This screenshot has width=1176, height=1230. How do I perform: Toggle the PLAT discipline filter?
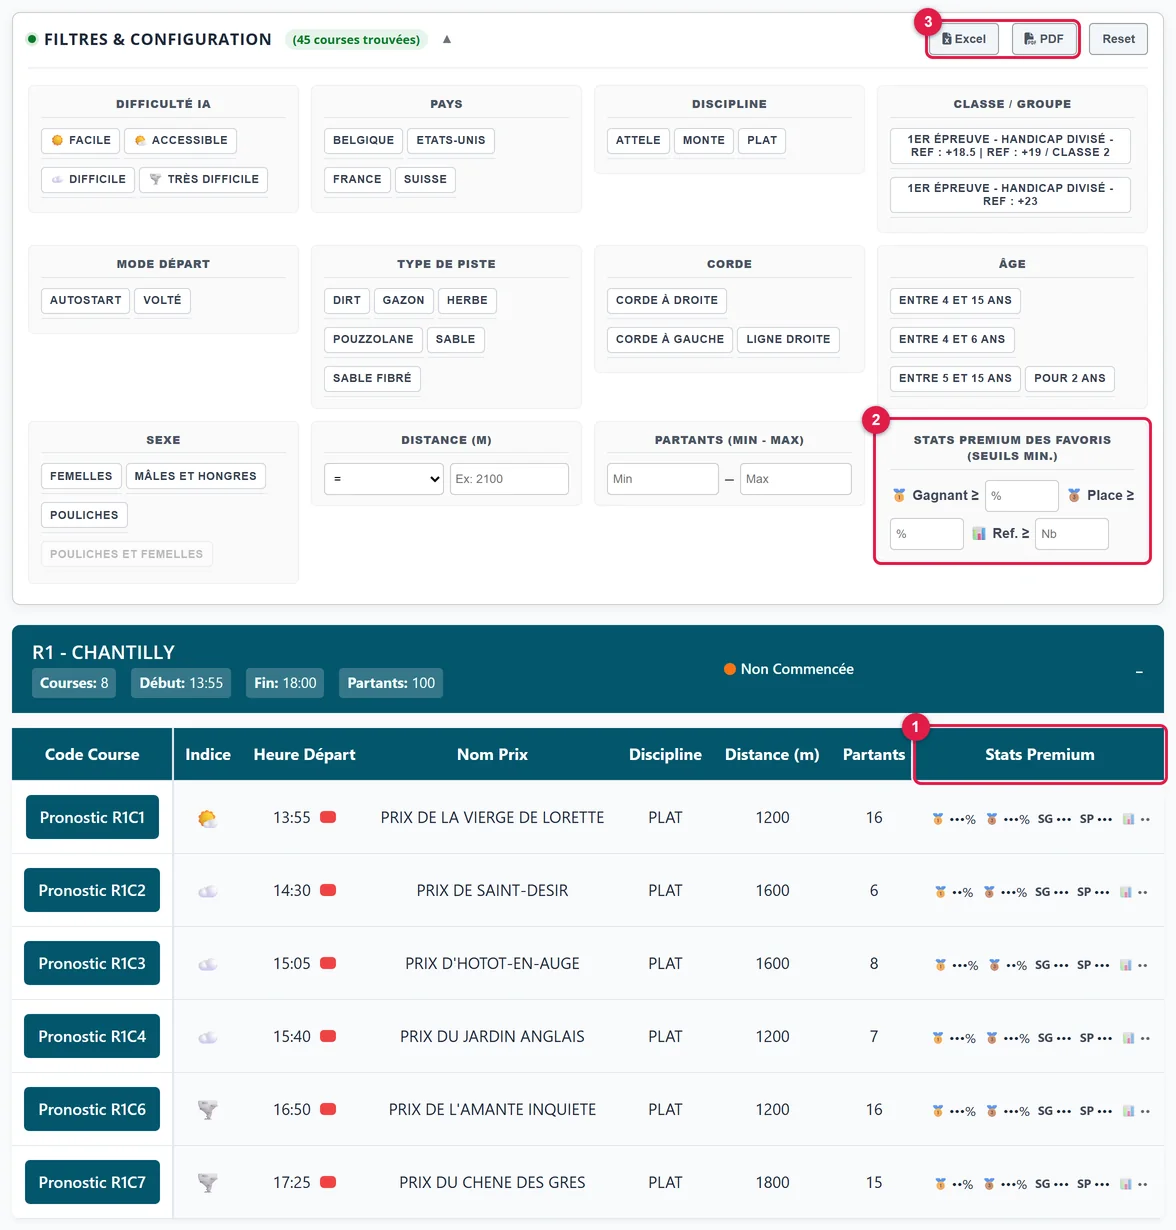coord(762,141)
